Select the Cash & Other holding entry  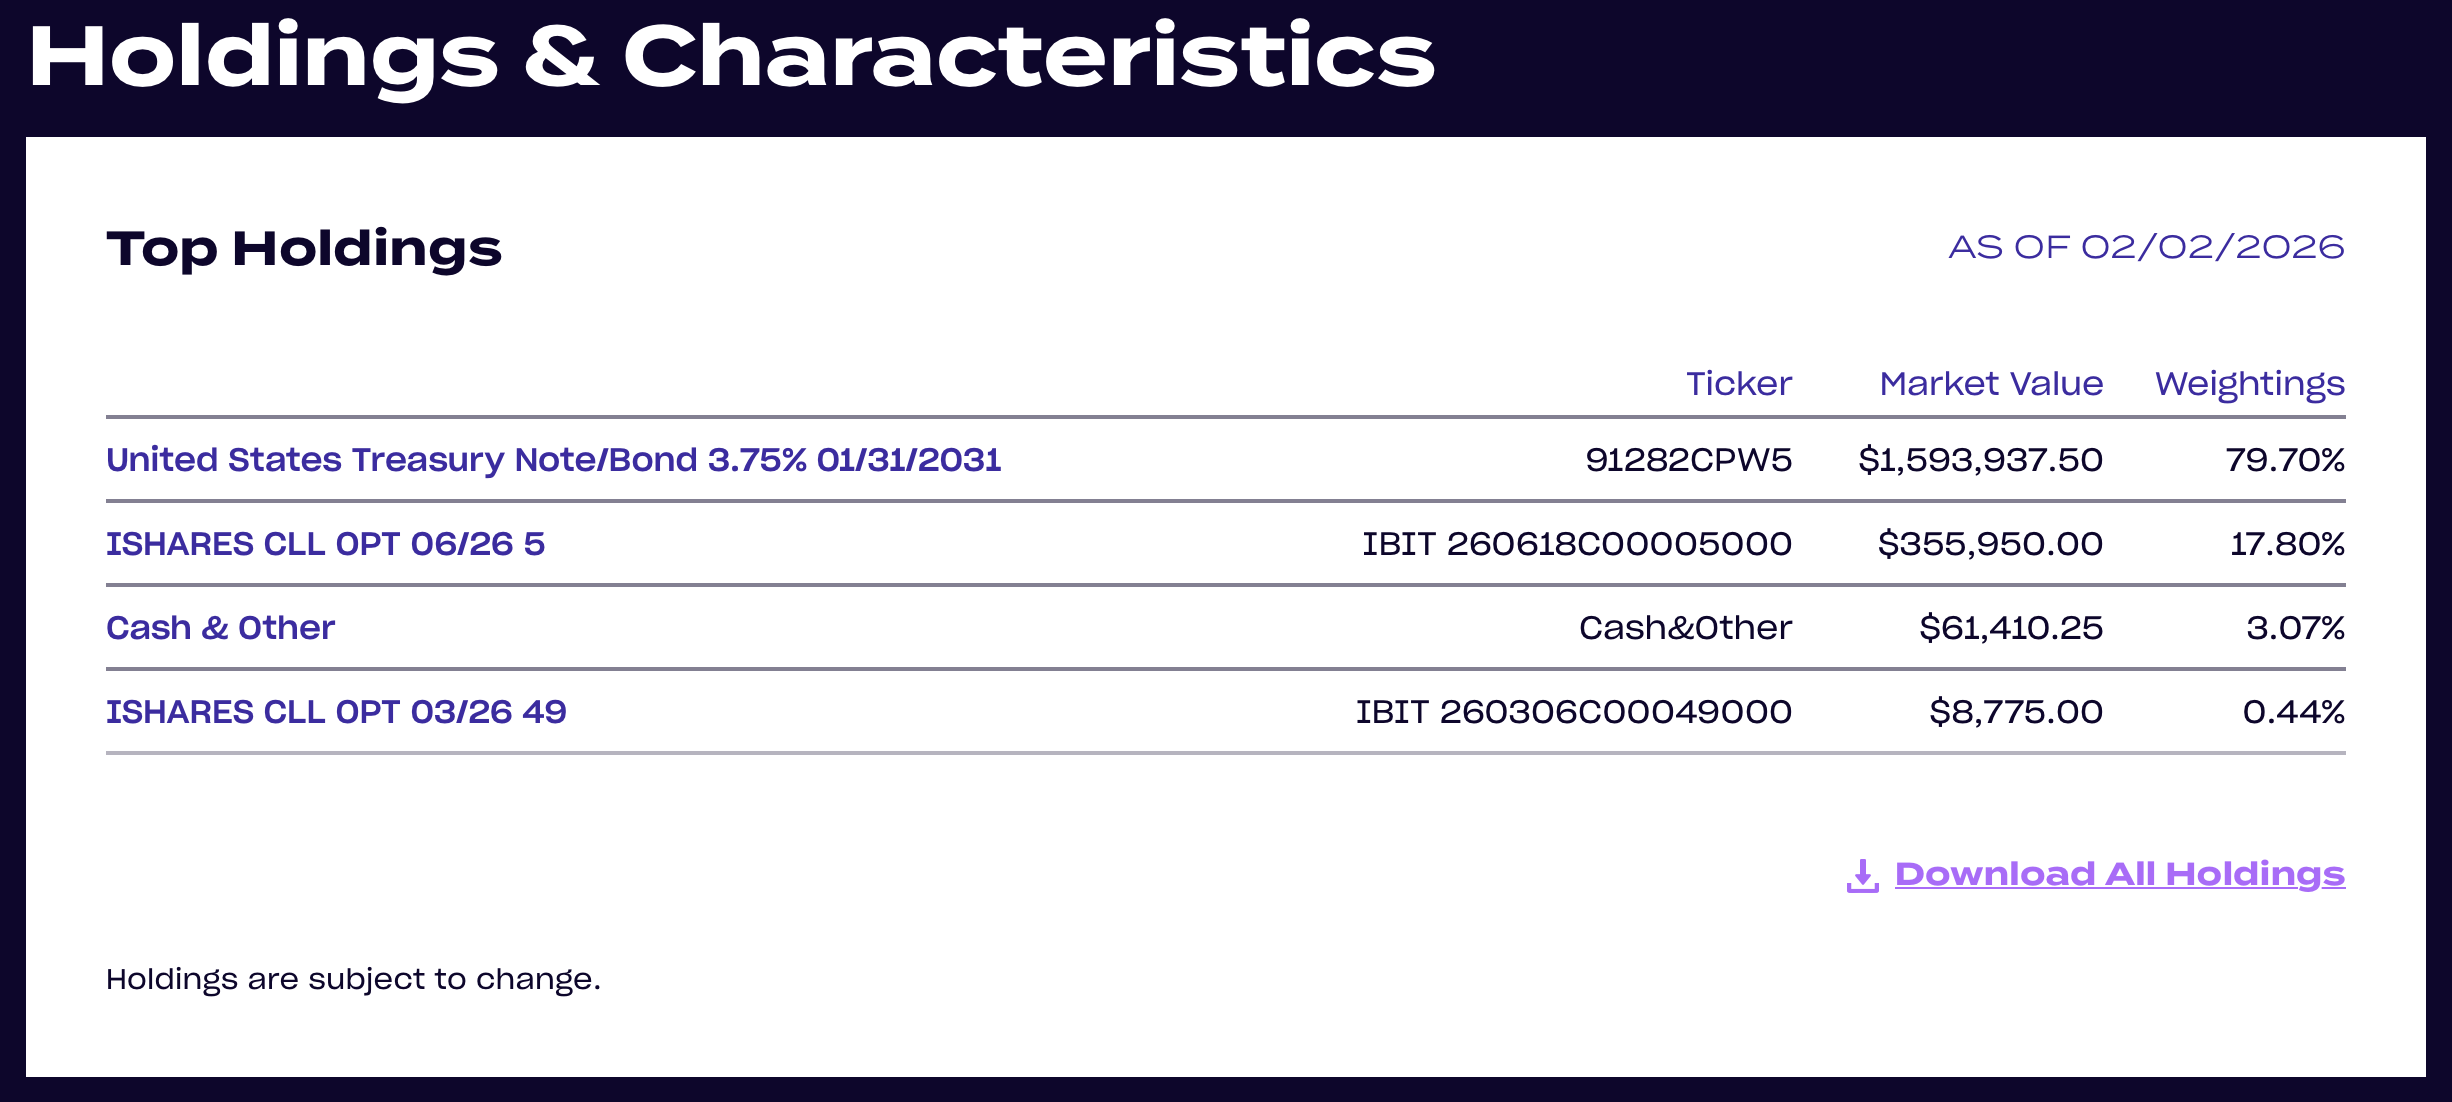click(x=220, y=628)
